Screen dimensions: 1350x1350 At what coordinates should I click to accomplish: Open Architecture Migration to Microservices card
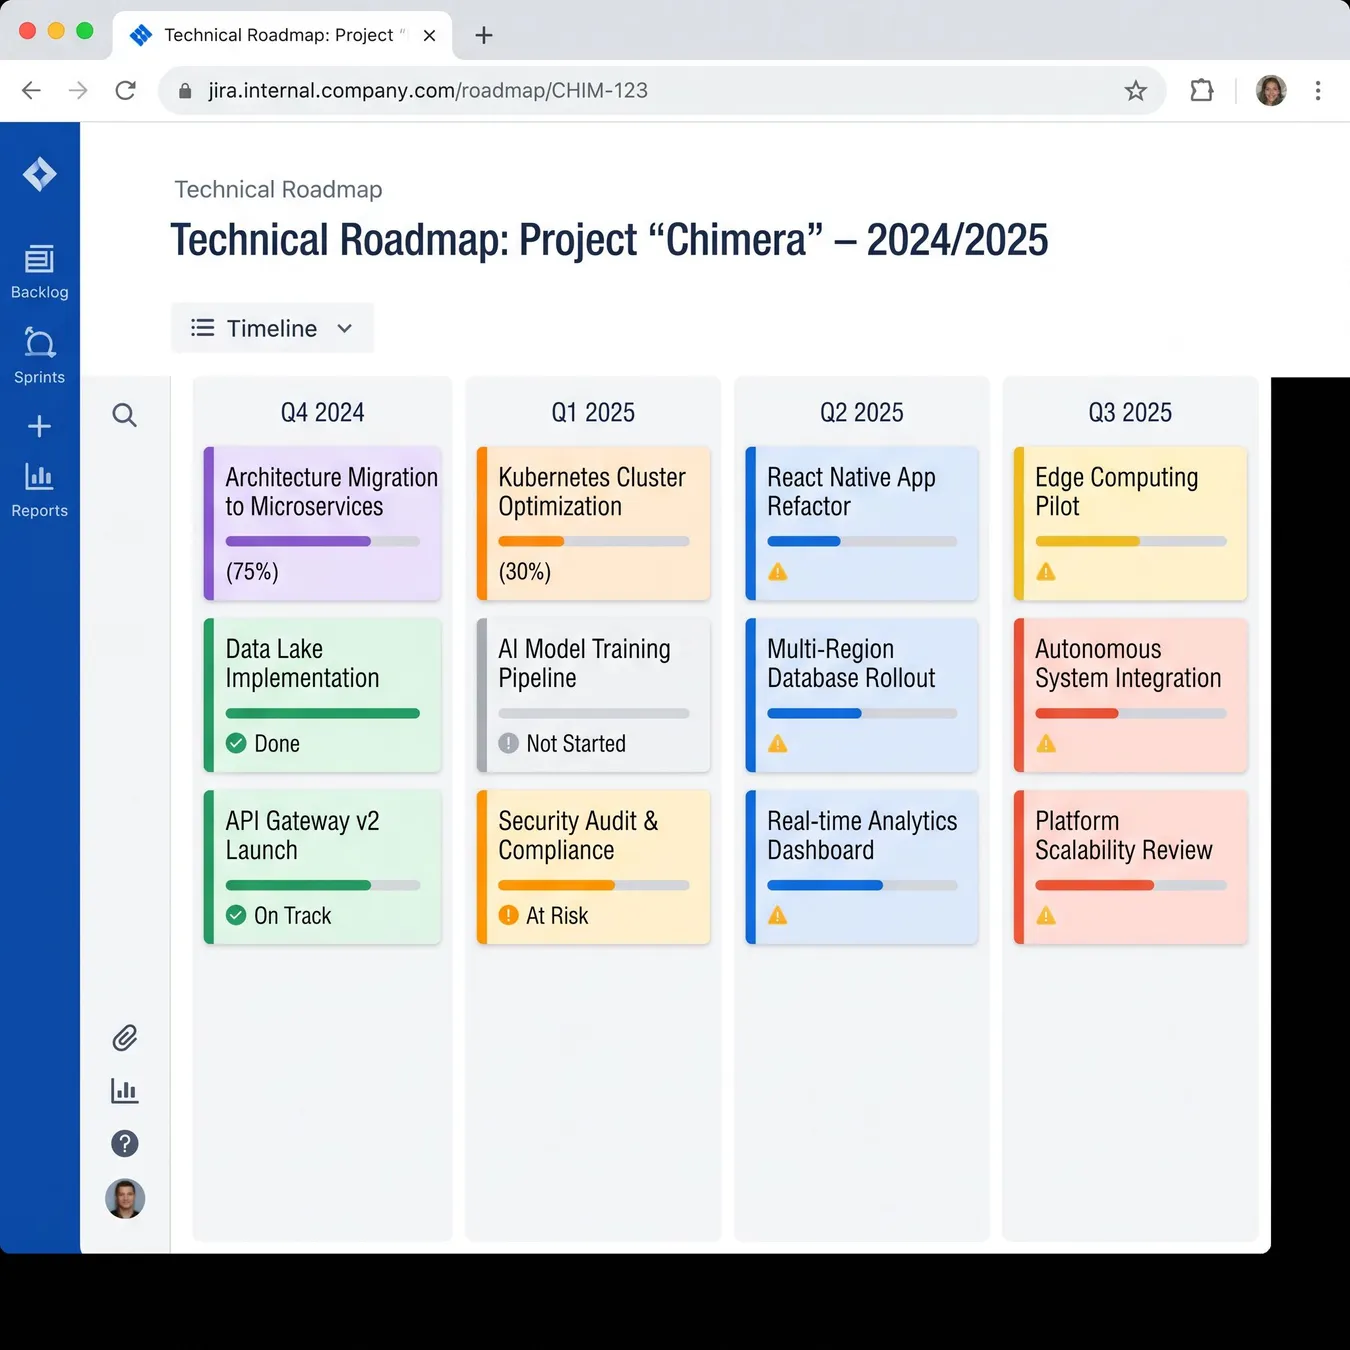(323, 523)
